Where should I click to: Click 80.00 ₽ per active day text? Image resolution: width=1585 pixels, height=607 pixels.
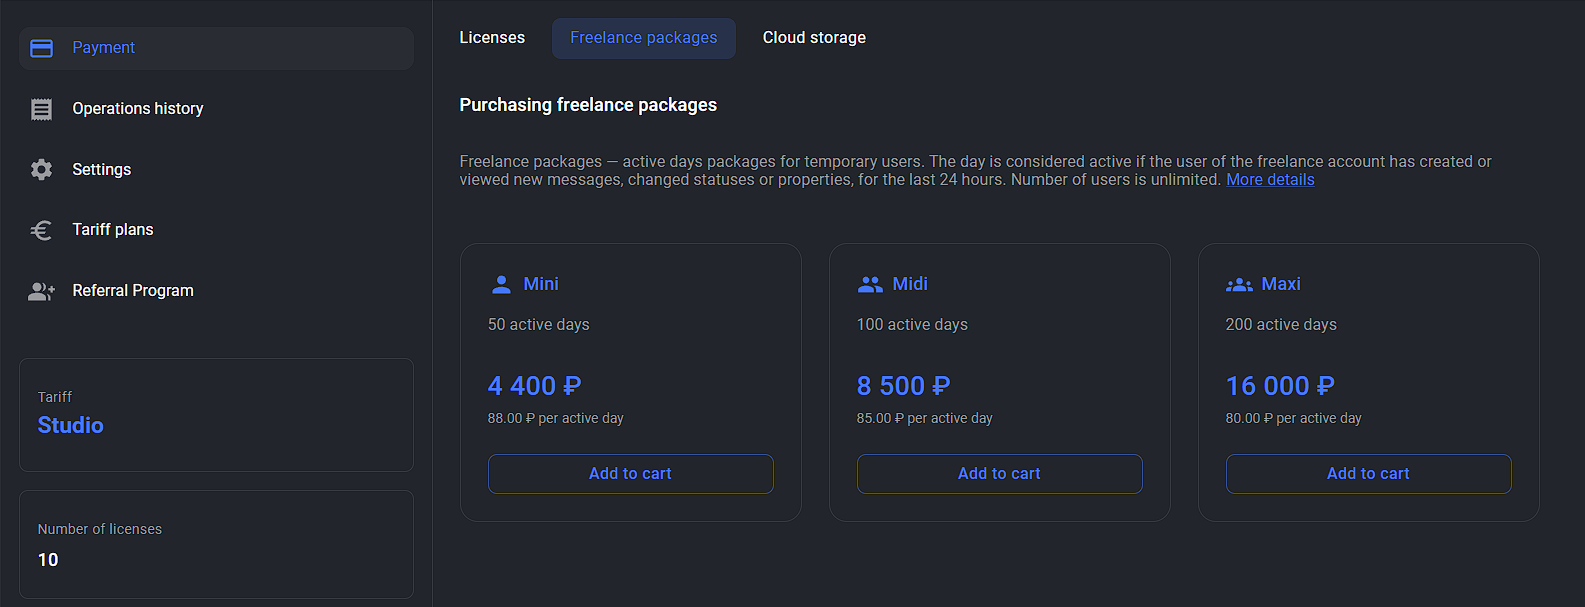click(x=1293, y=419)
